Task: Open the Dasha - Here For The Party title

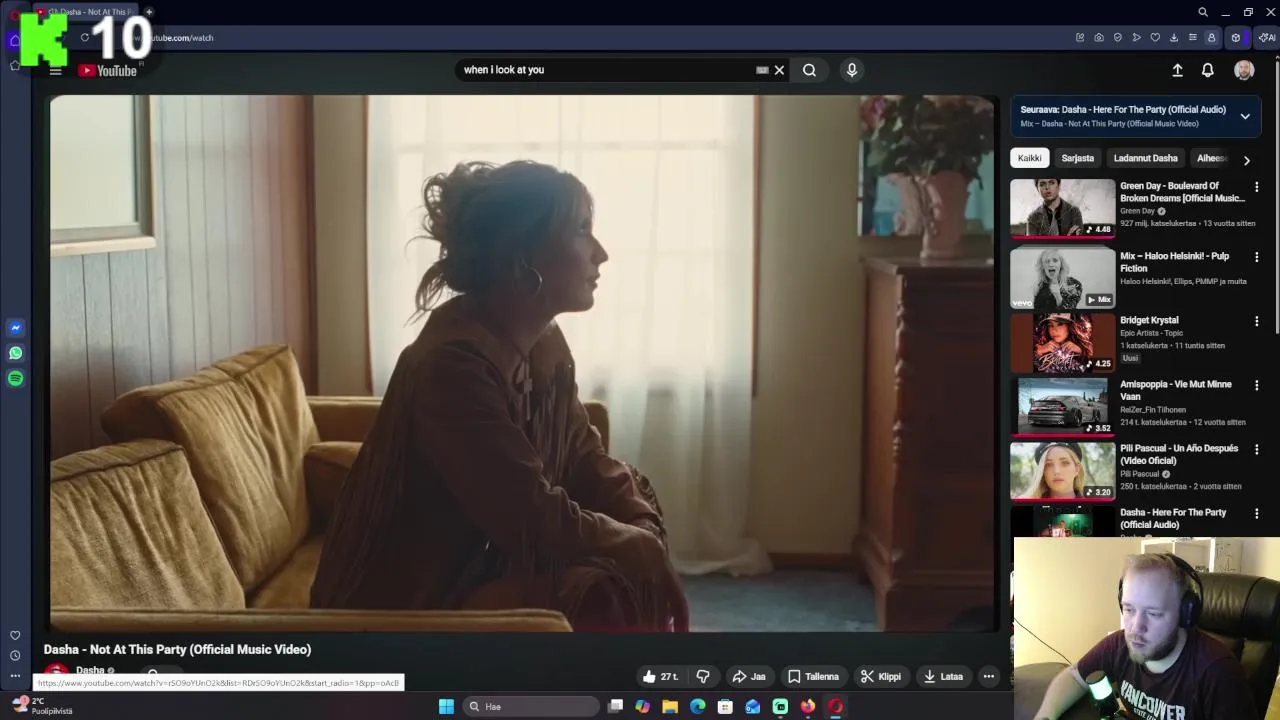Action: (x=1173, y=518)
